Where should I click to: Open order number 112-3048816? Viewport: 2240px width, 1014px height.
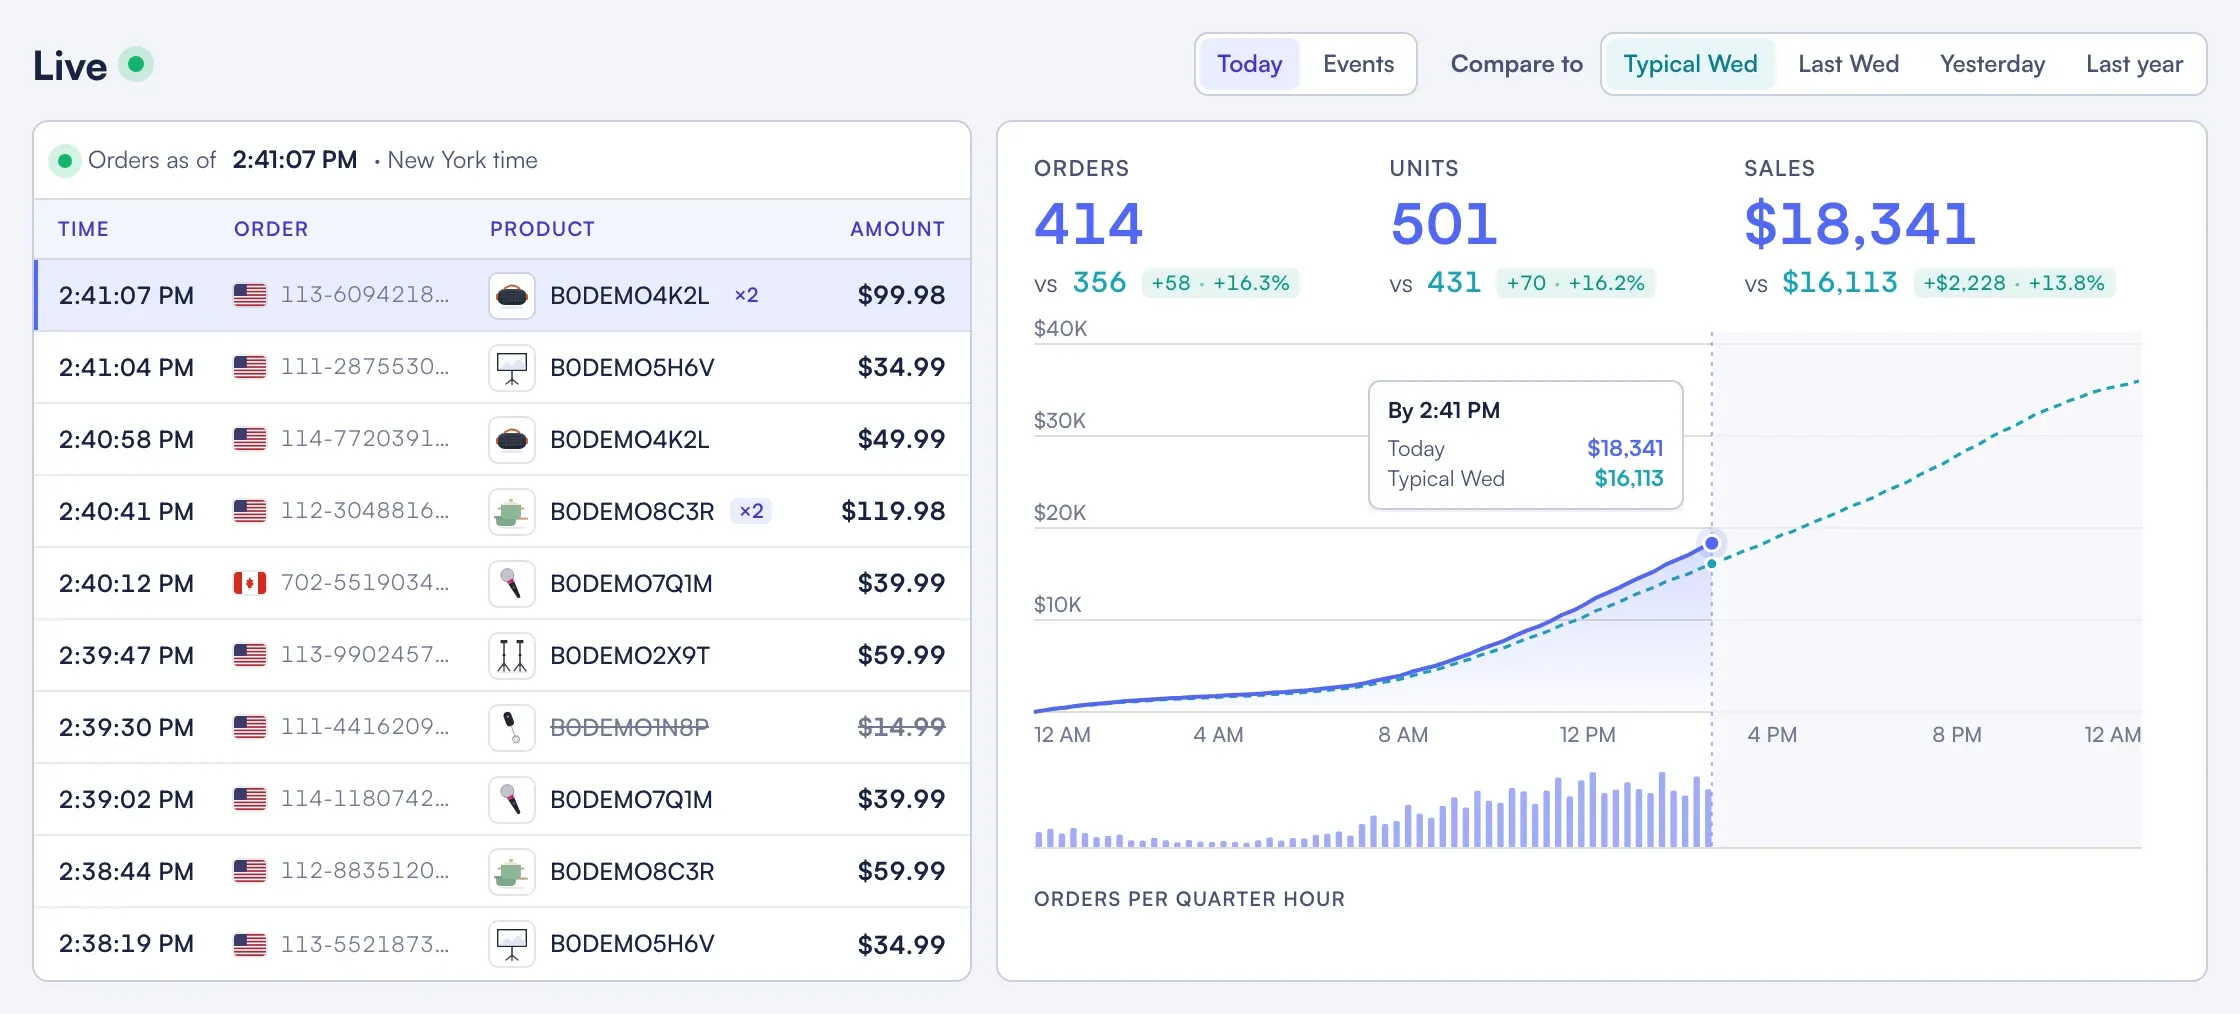pyautogui.click(x=364, y=511)
